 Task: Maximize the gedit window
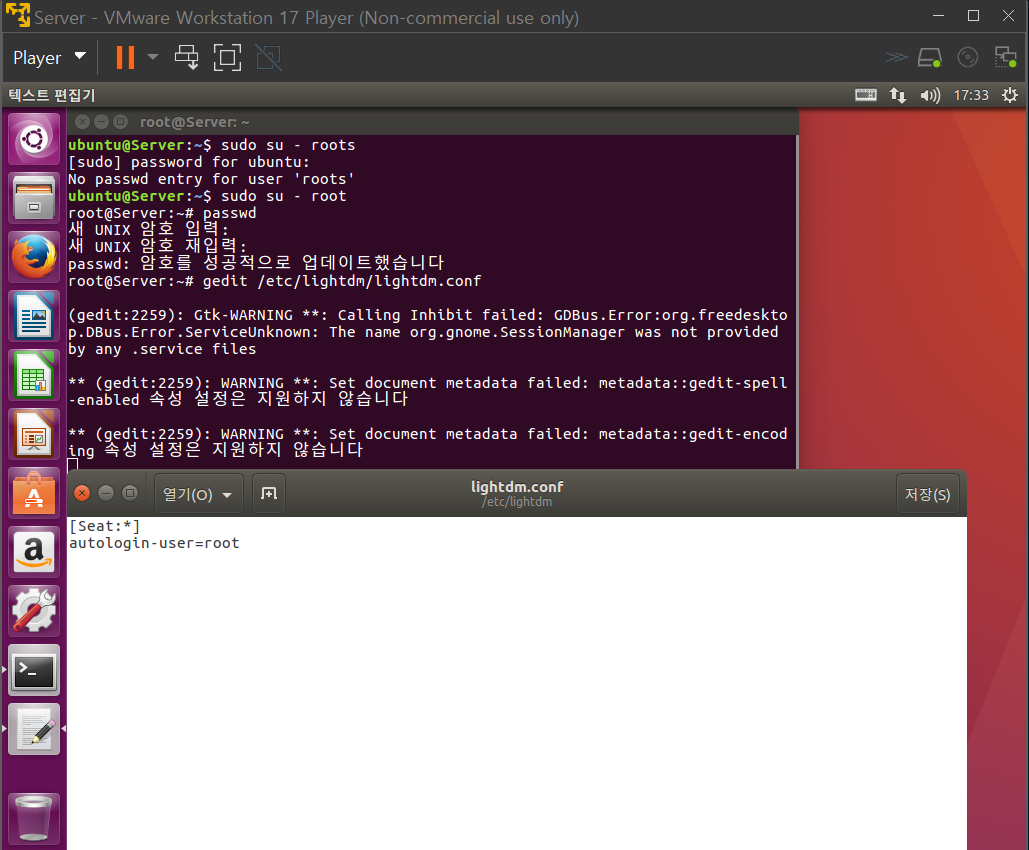coord(131,494)
